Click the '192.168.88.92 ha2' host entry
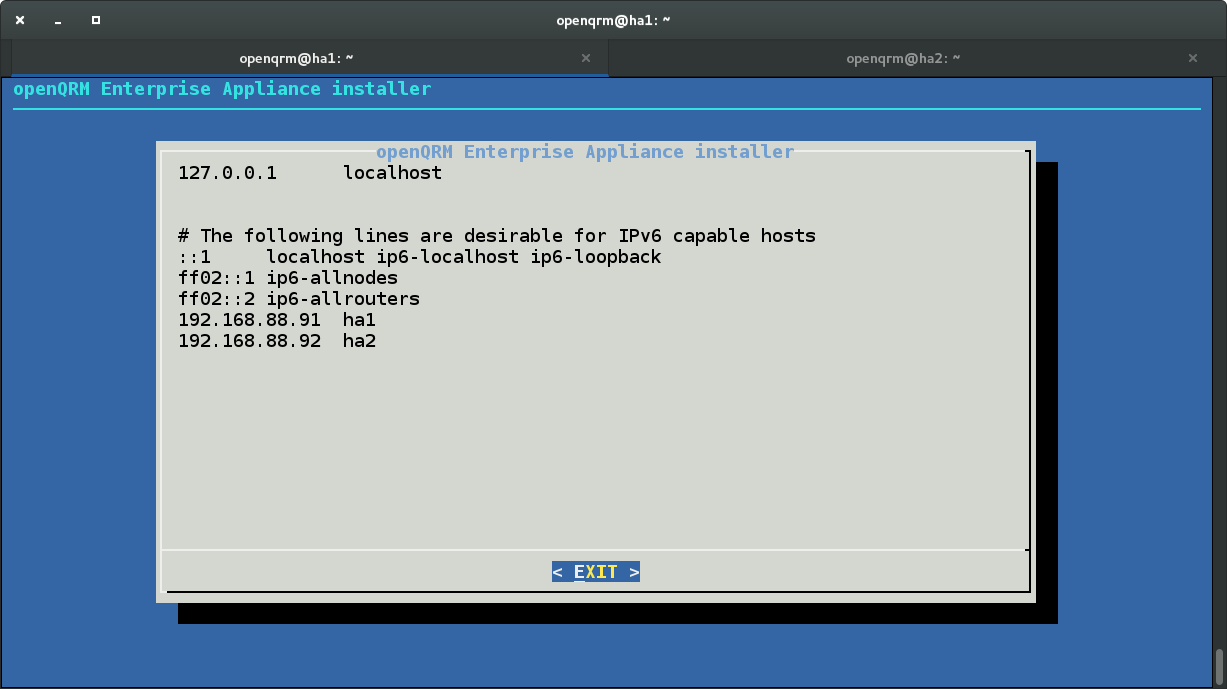Image resolution: width=1227 pixels, height=689 pixels. click(x=277, y=341)
